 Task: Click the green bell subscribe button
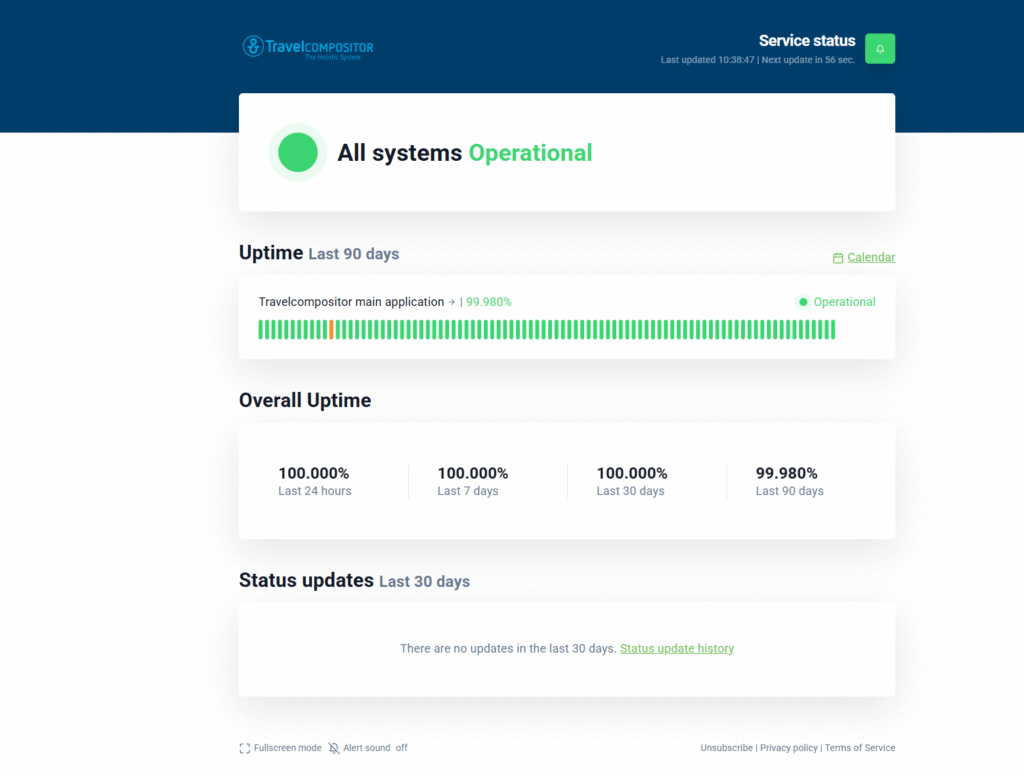click(x=880, y=48)
